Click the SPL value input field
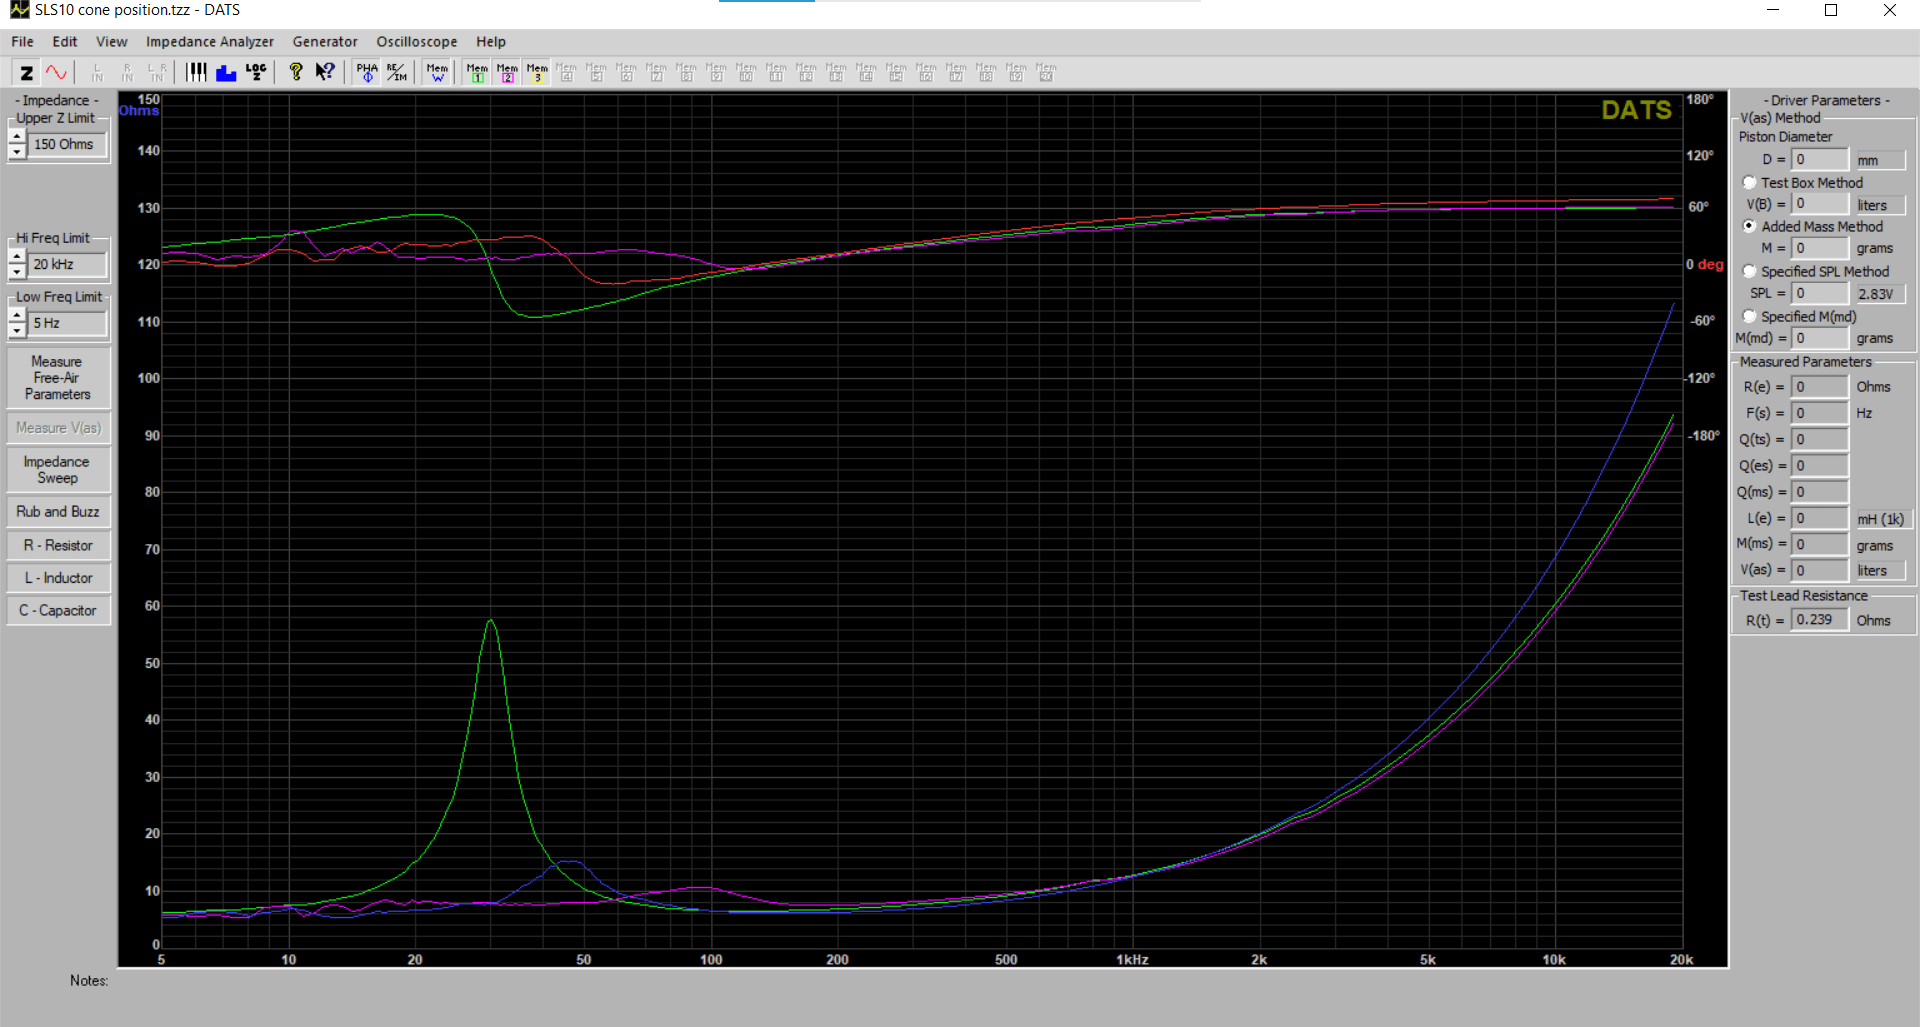The image size is (1920, 1027). coord(1819,293)
